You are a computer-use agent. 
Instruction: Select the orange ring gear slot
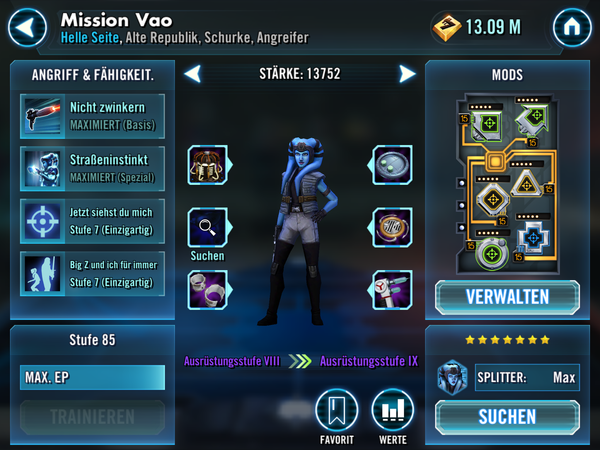391,228
